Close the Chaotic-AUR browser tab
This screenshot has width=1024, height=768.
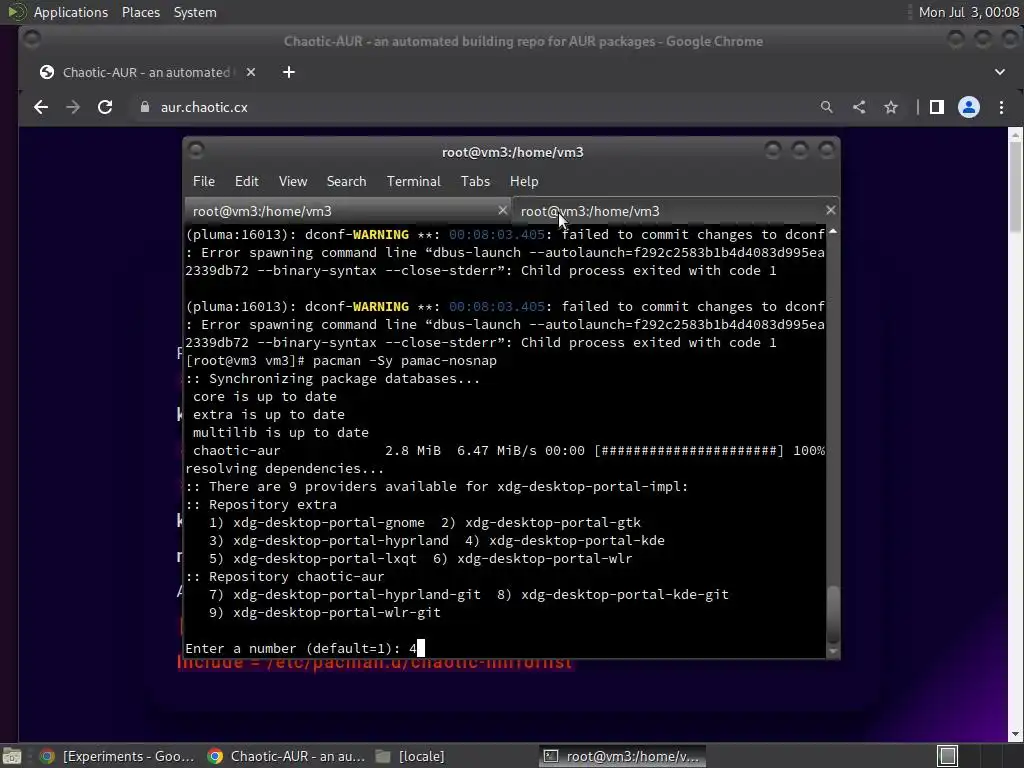tap(251, 72)
